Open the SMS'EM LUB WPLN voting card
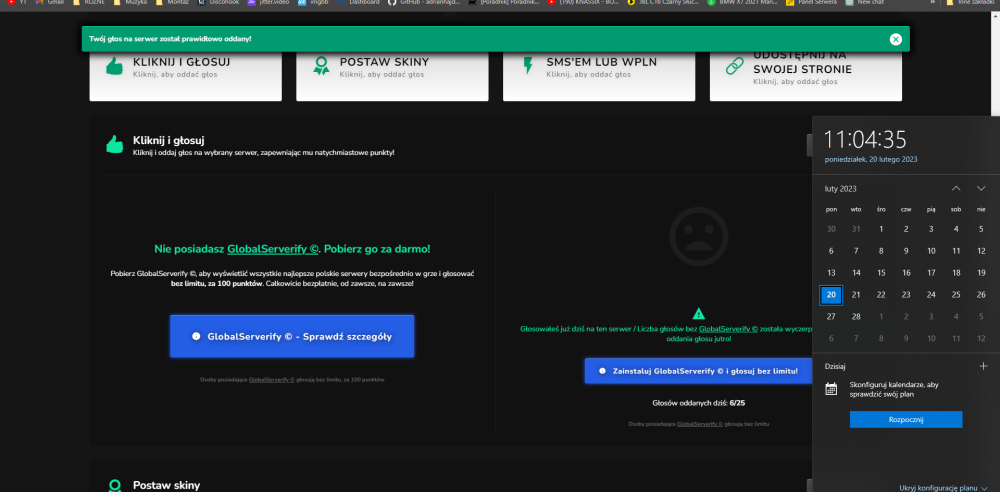The height and width of the screenshot is (492, 1000). (599, 77)
